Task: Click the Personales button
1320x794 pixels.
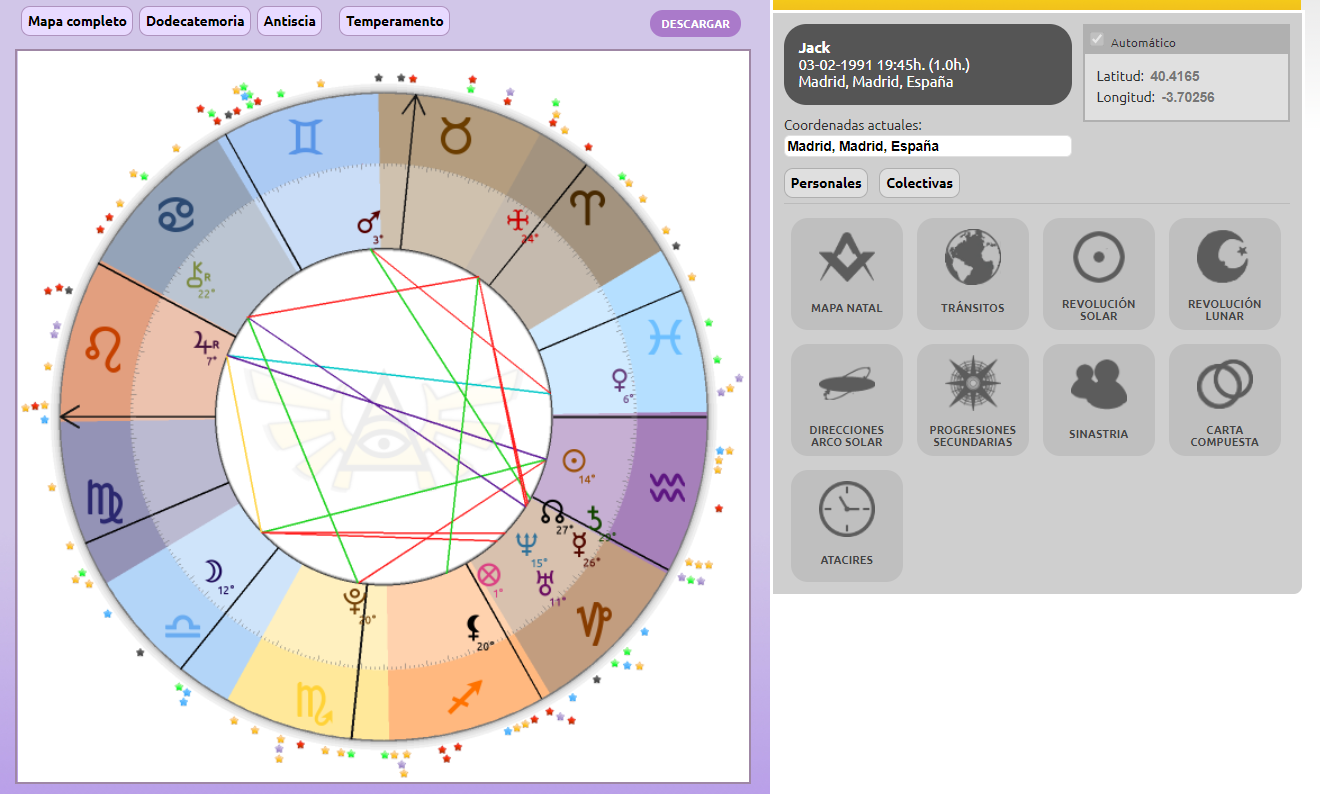Action: (x=825, y=183)
